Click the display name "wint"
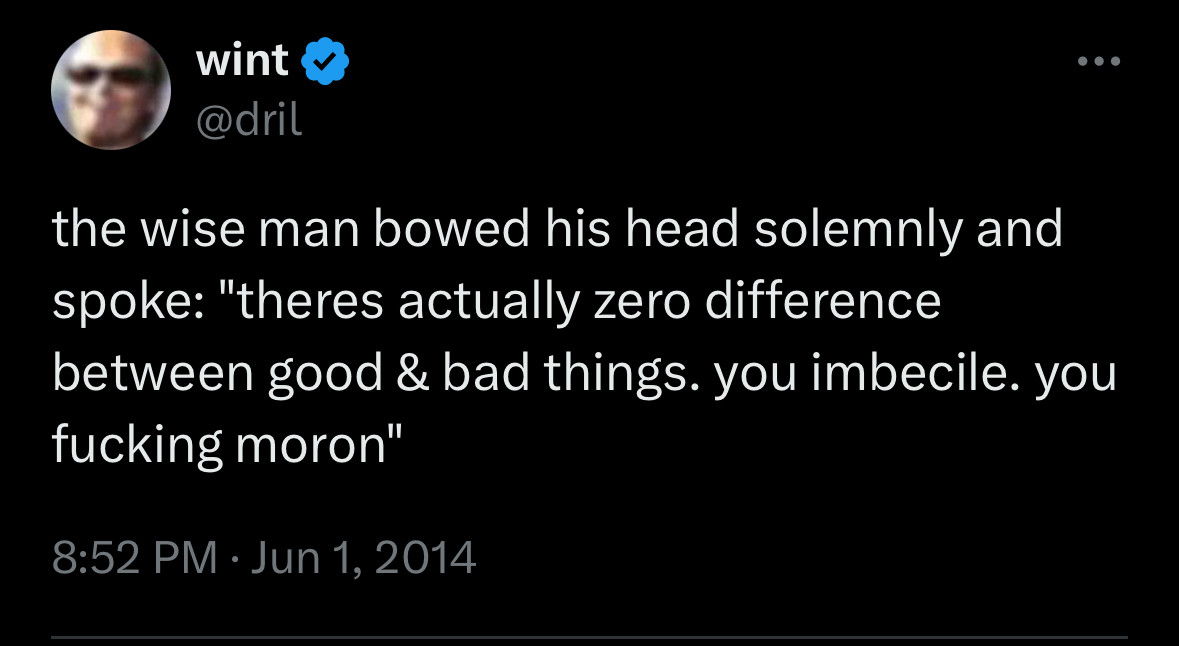The height and width of the screenshot is (646, 1179). (x=243, y=62)
